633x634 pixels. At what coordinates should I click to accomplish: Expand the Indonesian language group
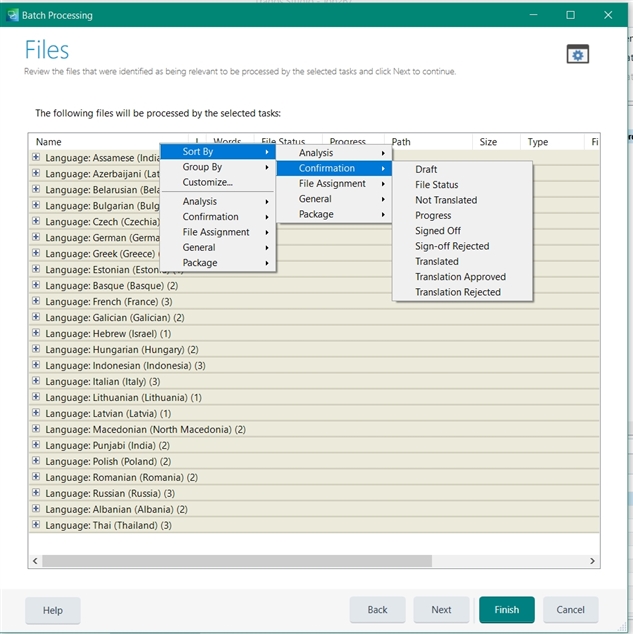pyautogui.click(x=36, y=365)
